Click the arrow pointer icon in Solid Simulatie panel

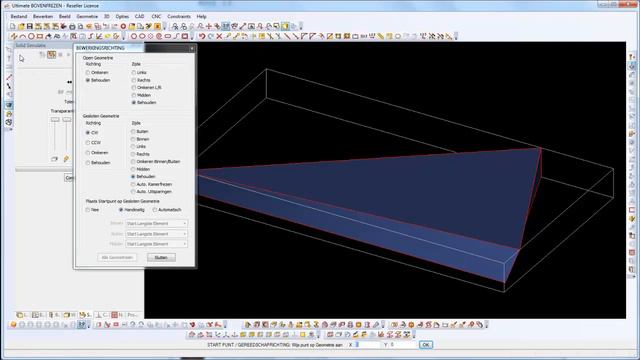click(x=22, y=58)
